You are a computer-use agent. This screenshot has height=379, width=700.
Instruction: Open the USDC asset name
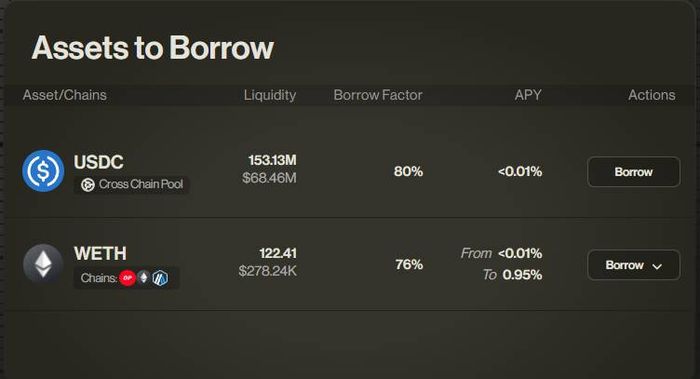[x=99, y=162]
